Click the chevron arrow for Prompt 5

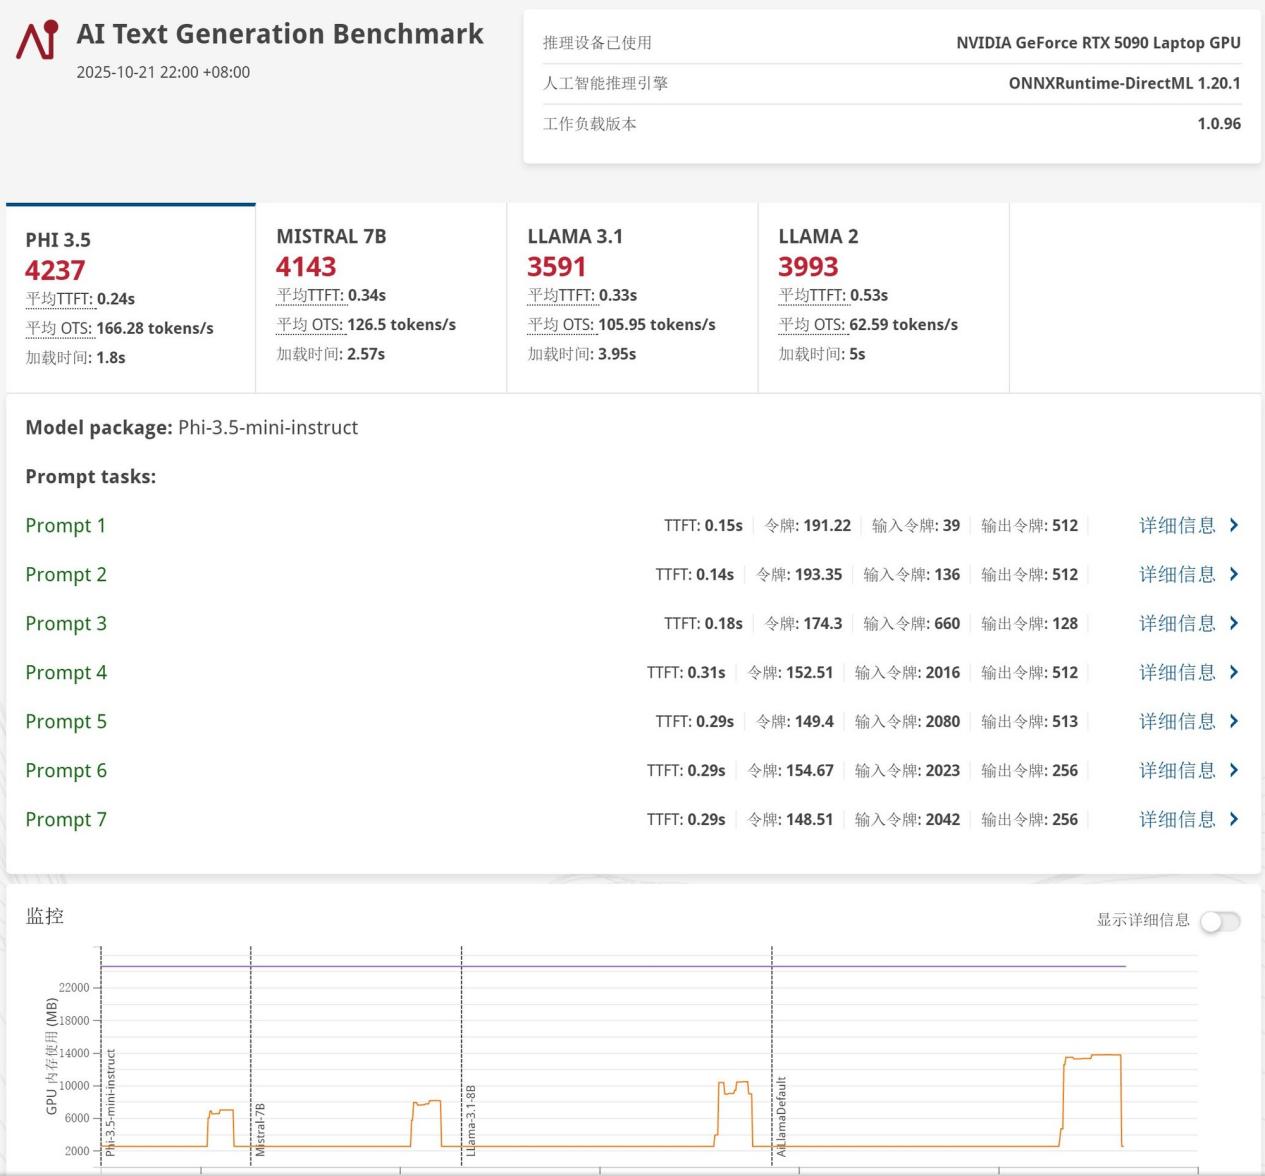point(1234,721)
